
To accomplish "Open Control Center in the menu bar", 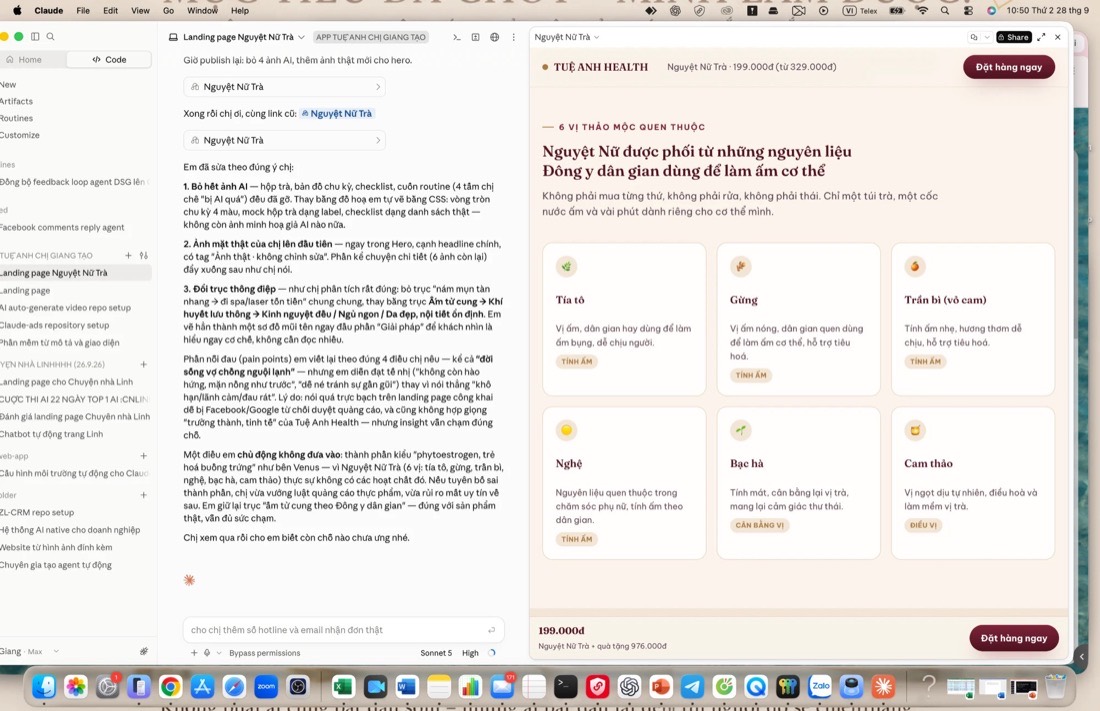I will click(x=968, y=11).
